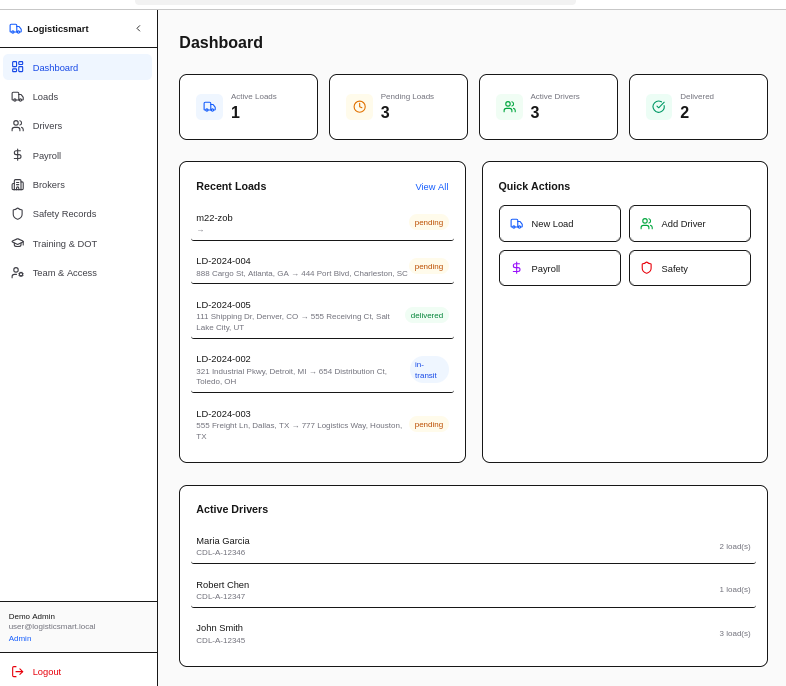Click Maria Garcia's 2 load(s) count
This screenshot has height=686, width=786.
click(735, 546)
